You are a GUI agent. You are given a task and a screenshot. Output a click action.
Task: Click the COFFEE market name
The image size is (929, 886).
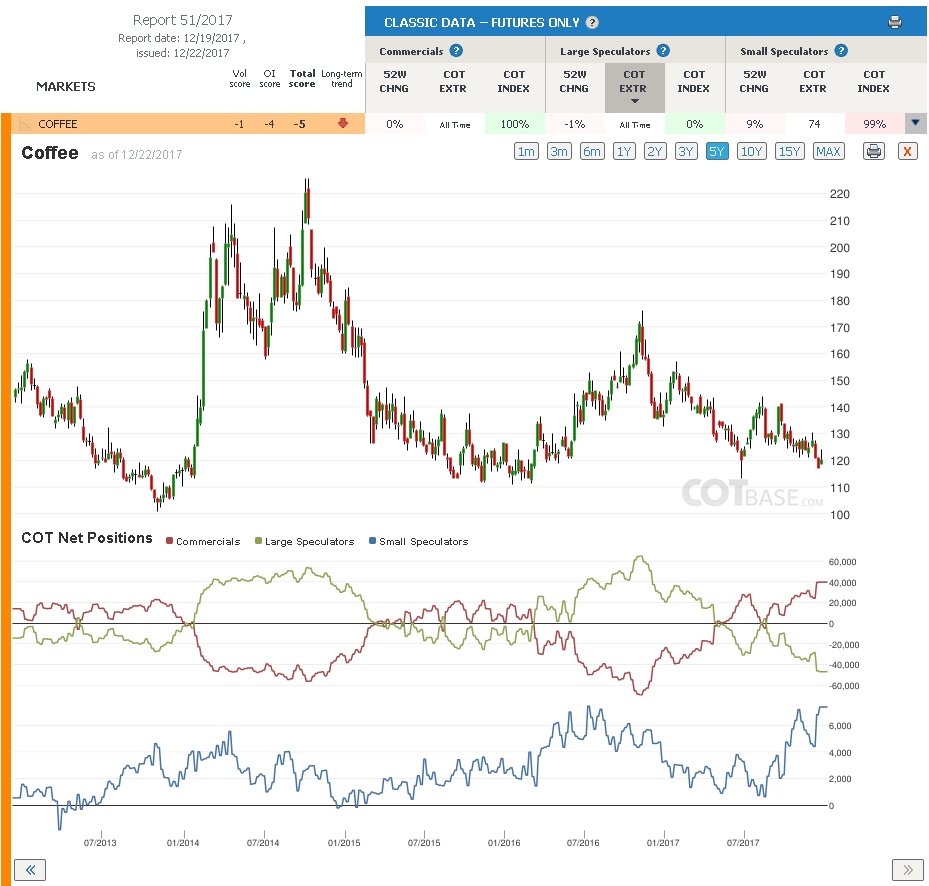coord(58,124)
